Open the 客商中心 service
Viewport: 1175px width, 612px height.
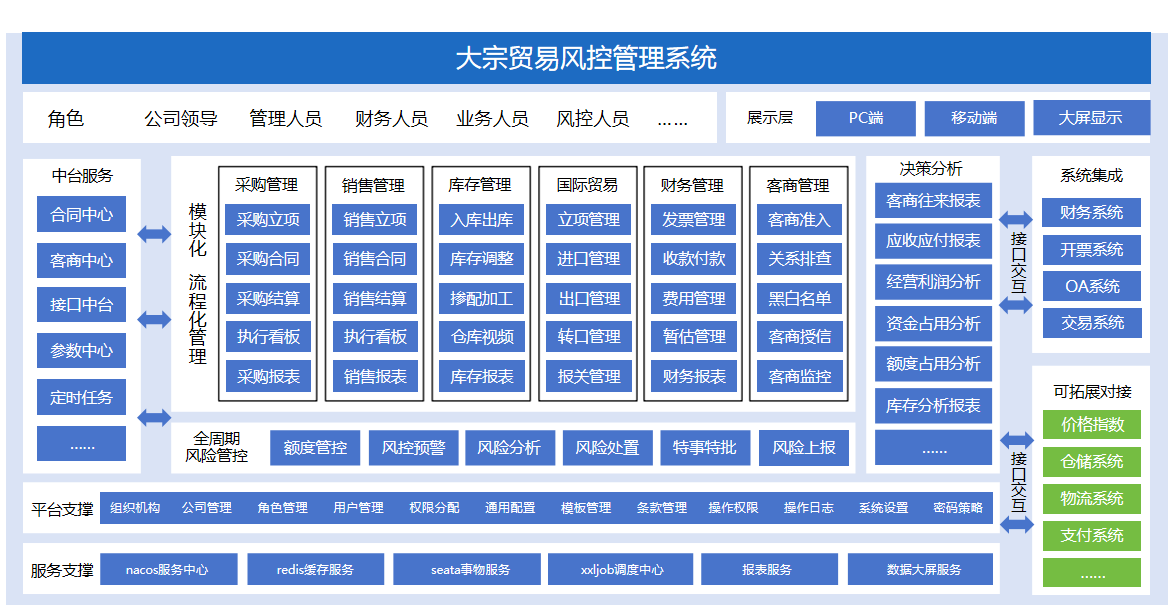pos(81,260)
